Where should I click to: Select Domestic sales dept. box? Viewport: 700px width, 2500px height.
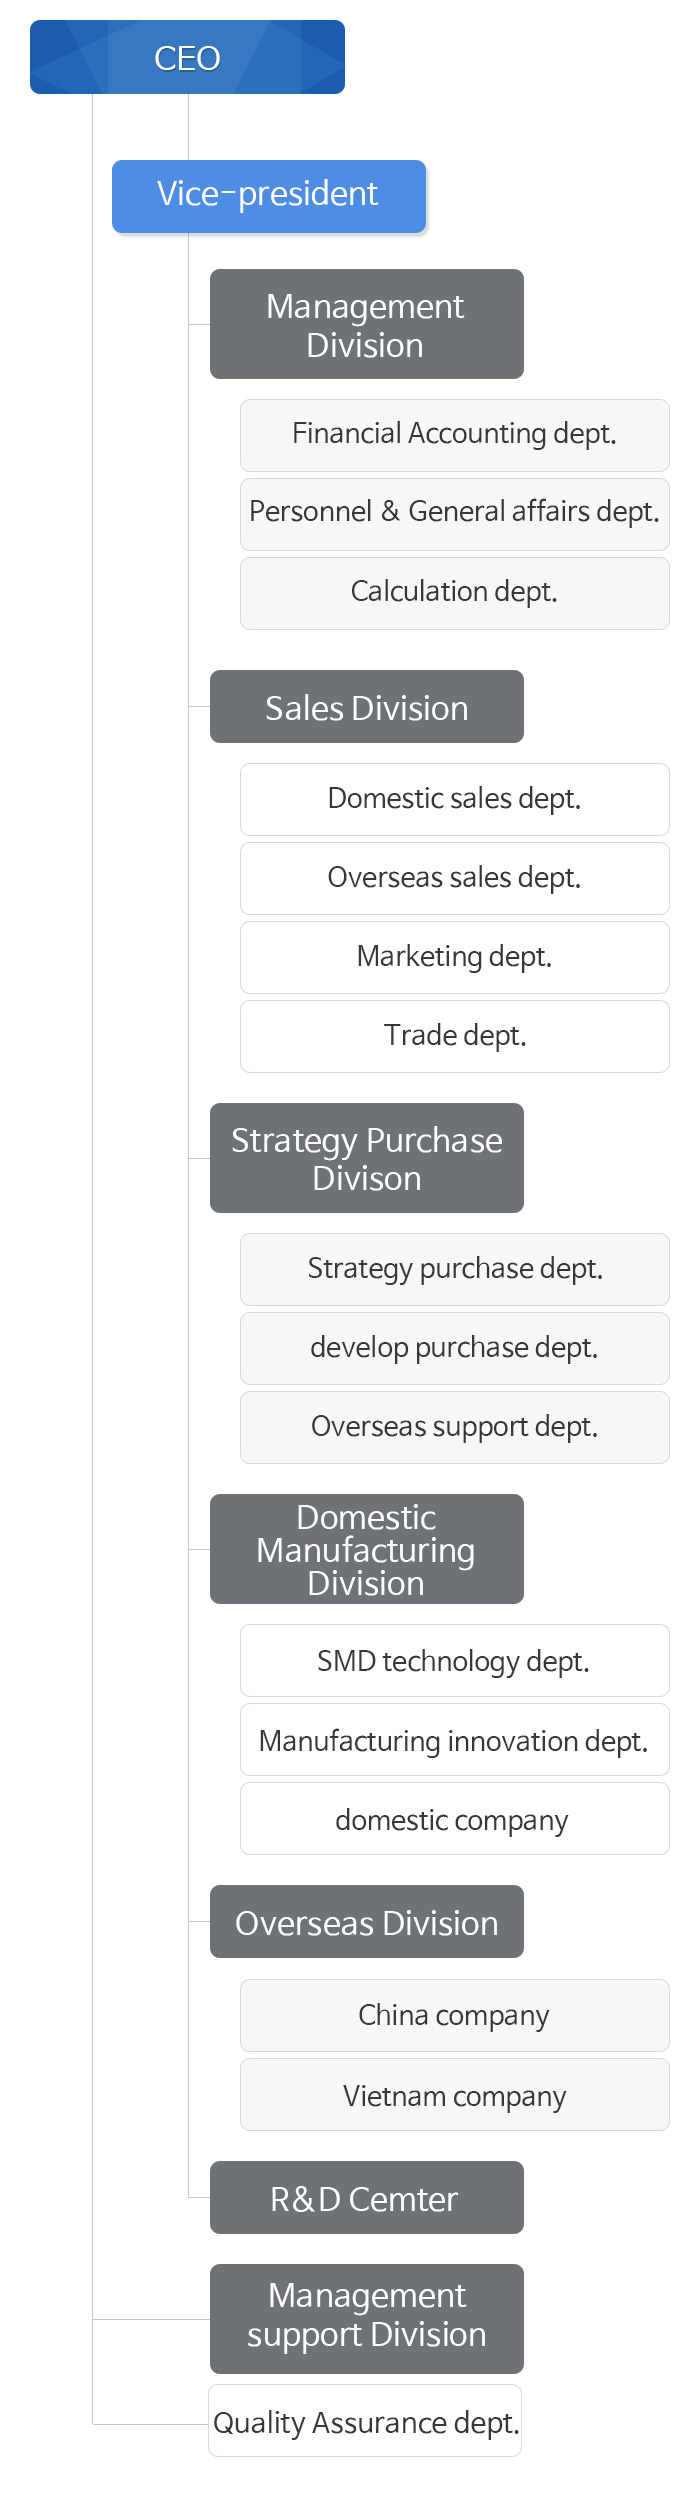pyautogui.click(x=454, y=799)
